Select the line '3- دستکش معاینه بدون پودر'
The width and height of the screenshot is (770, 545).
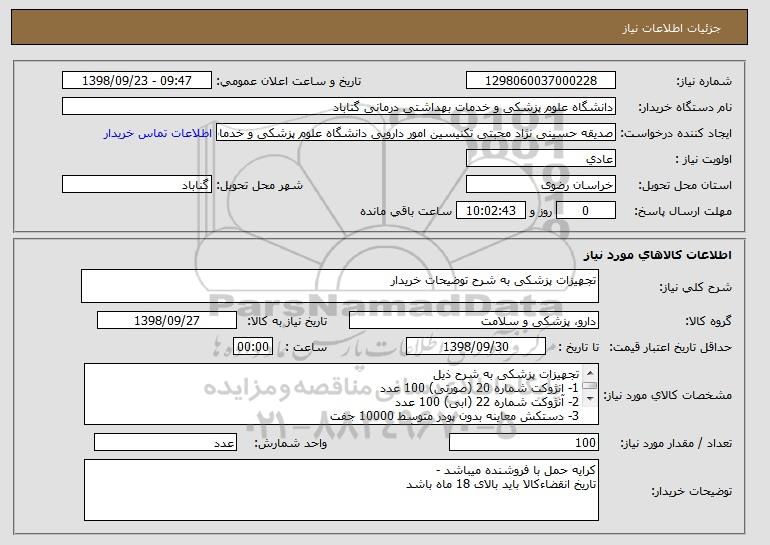coord(455,416)
